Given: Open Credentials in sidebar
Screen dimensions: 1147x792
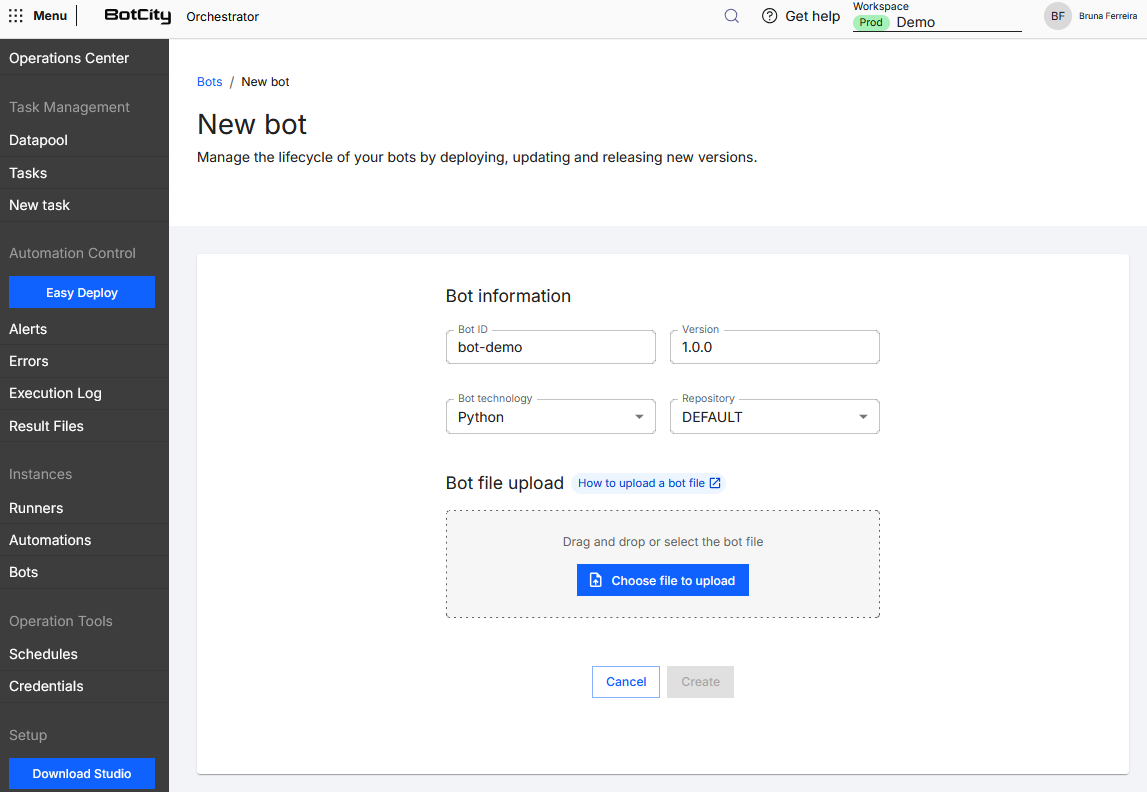Looking at the screenshot, I should [84, 686].
